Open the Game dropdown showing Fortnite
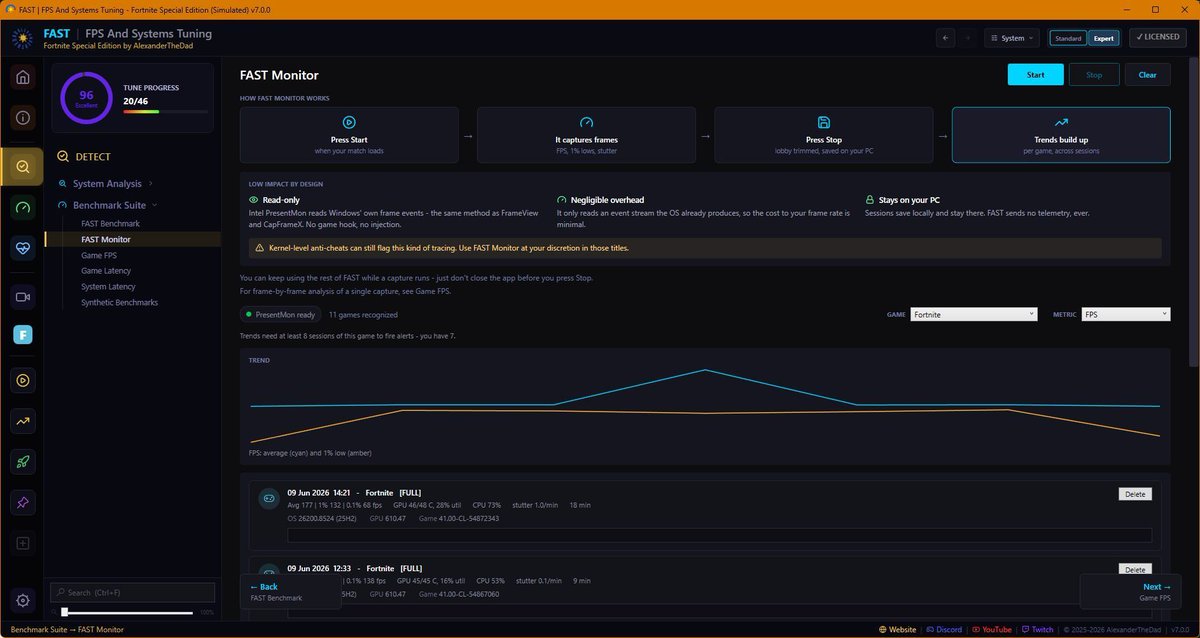 click(974, 314)
